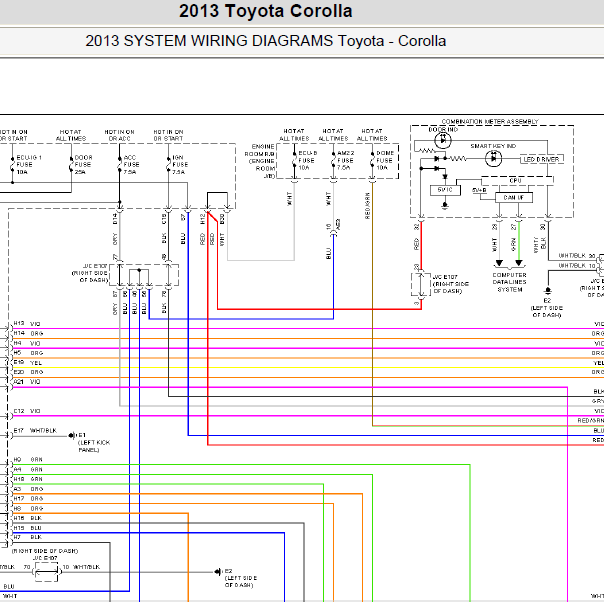Click the E19 YEL terminal label

click(27, 363)
